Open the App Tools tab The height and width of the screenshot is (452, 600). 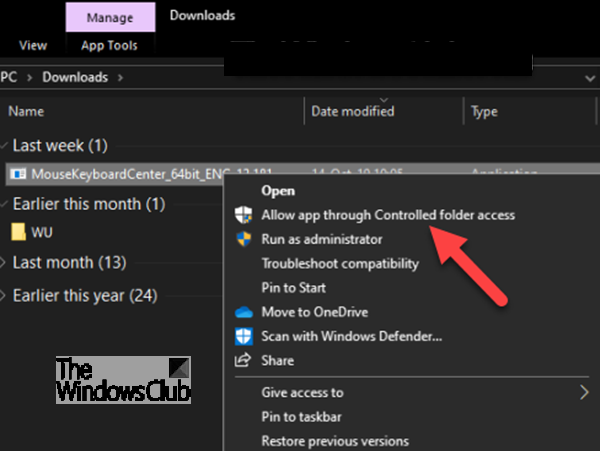(109, 46)
